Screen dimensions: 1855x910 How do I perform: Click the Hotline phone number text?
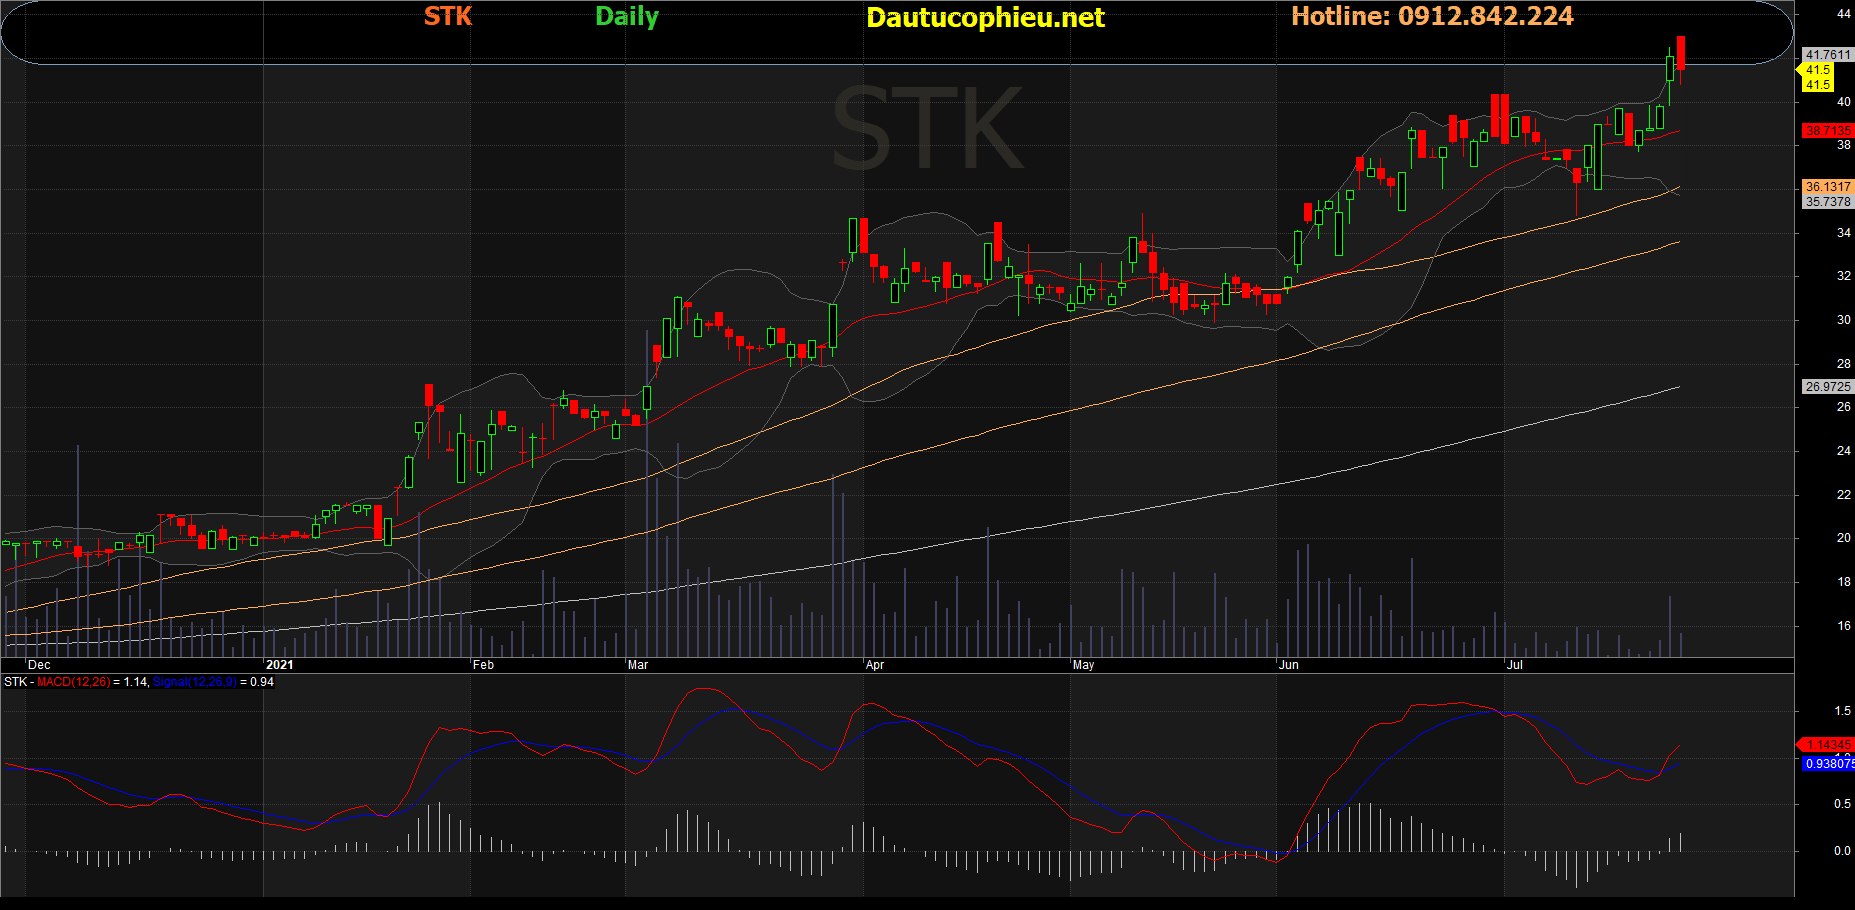click(1432, 16)
